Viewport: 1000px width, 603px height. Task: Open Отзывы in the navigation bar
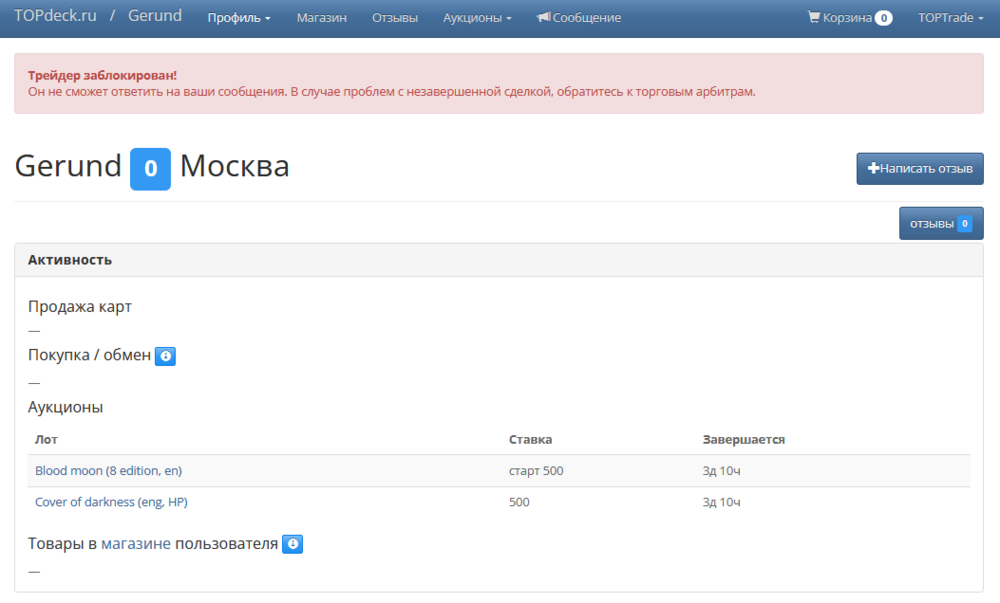pos(395,18)
